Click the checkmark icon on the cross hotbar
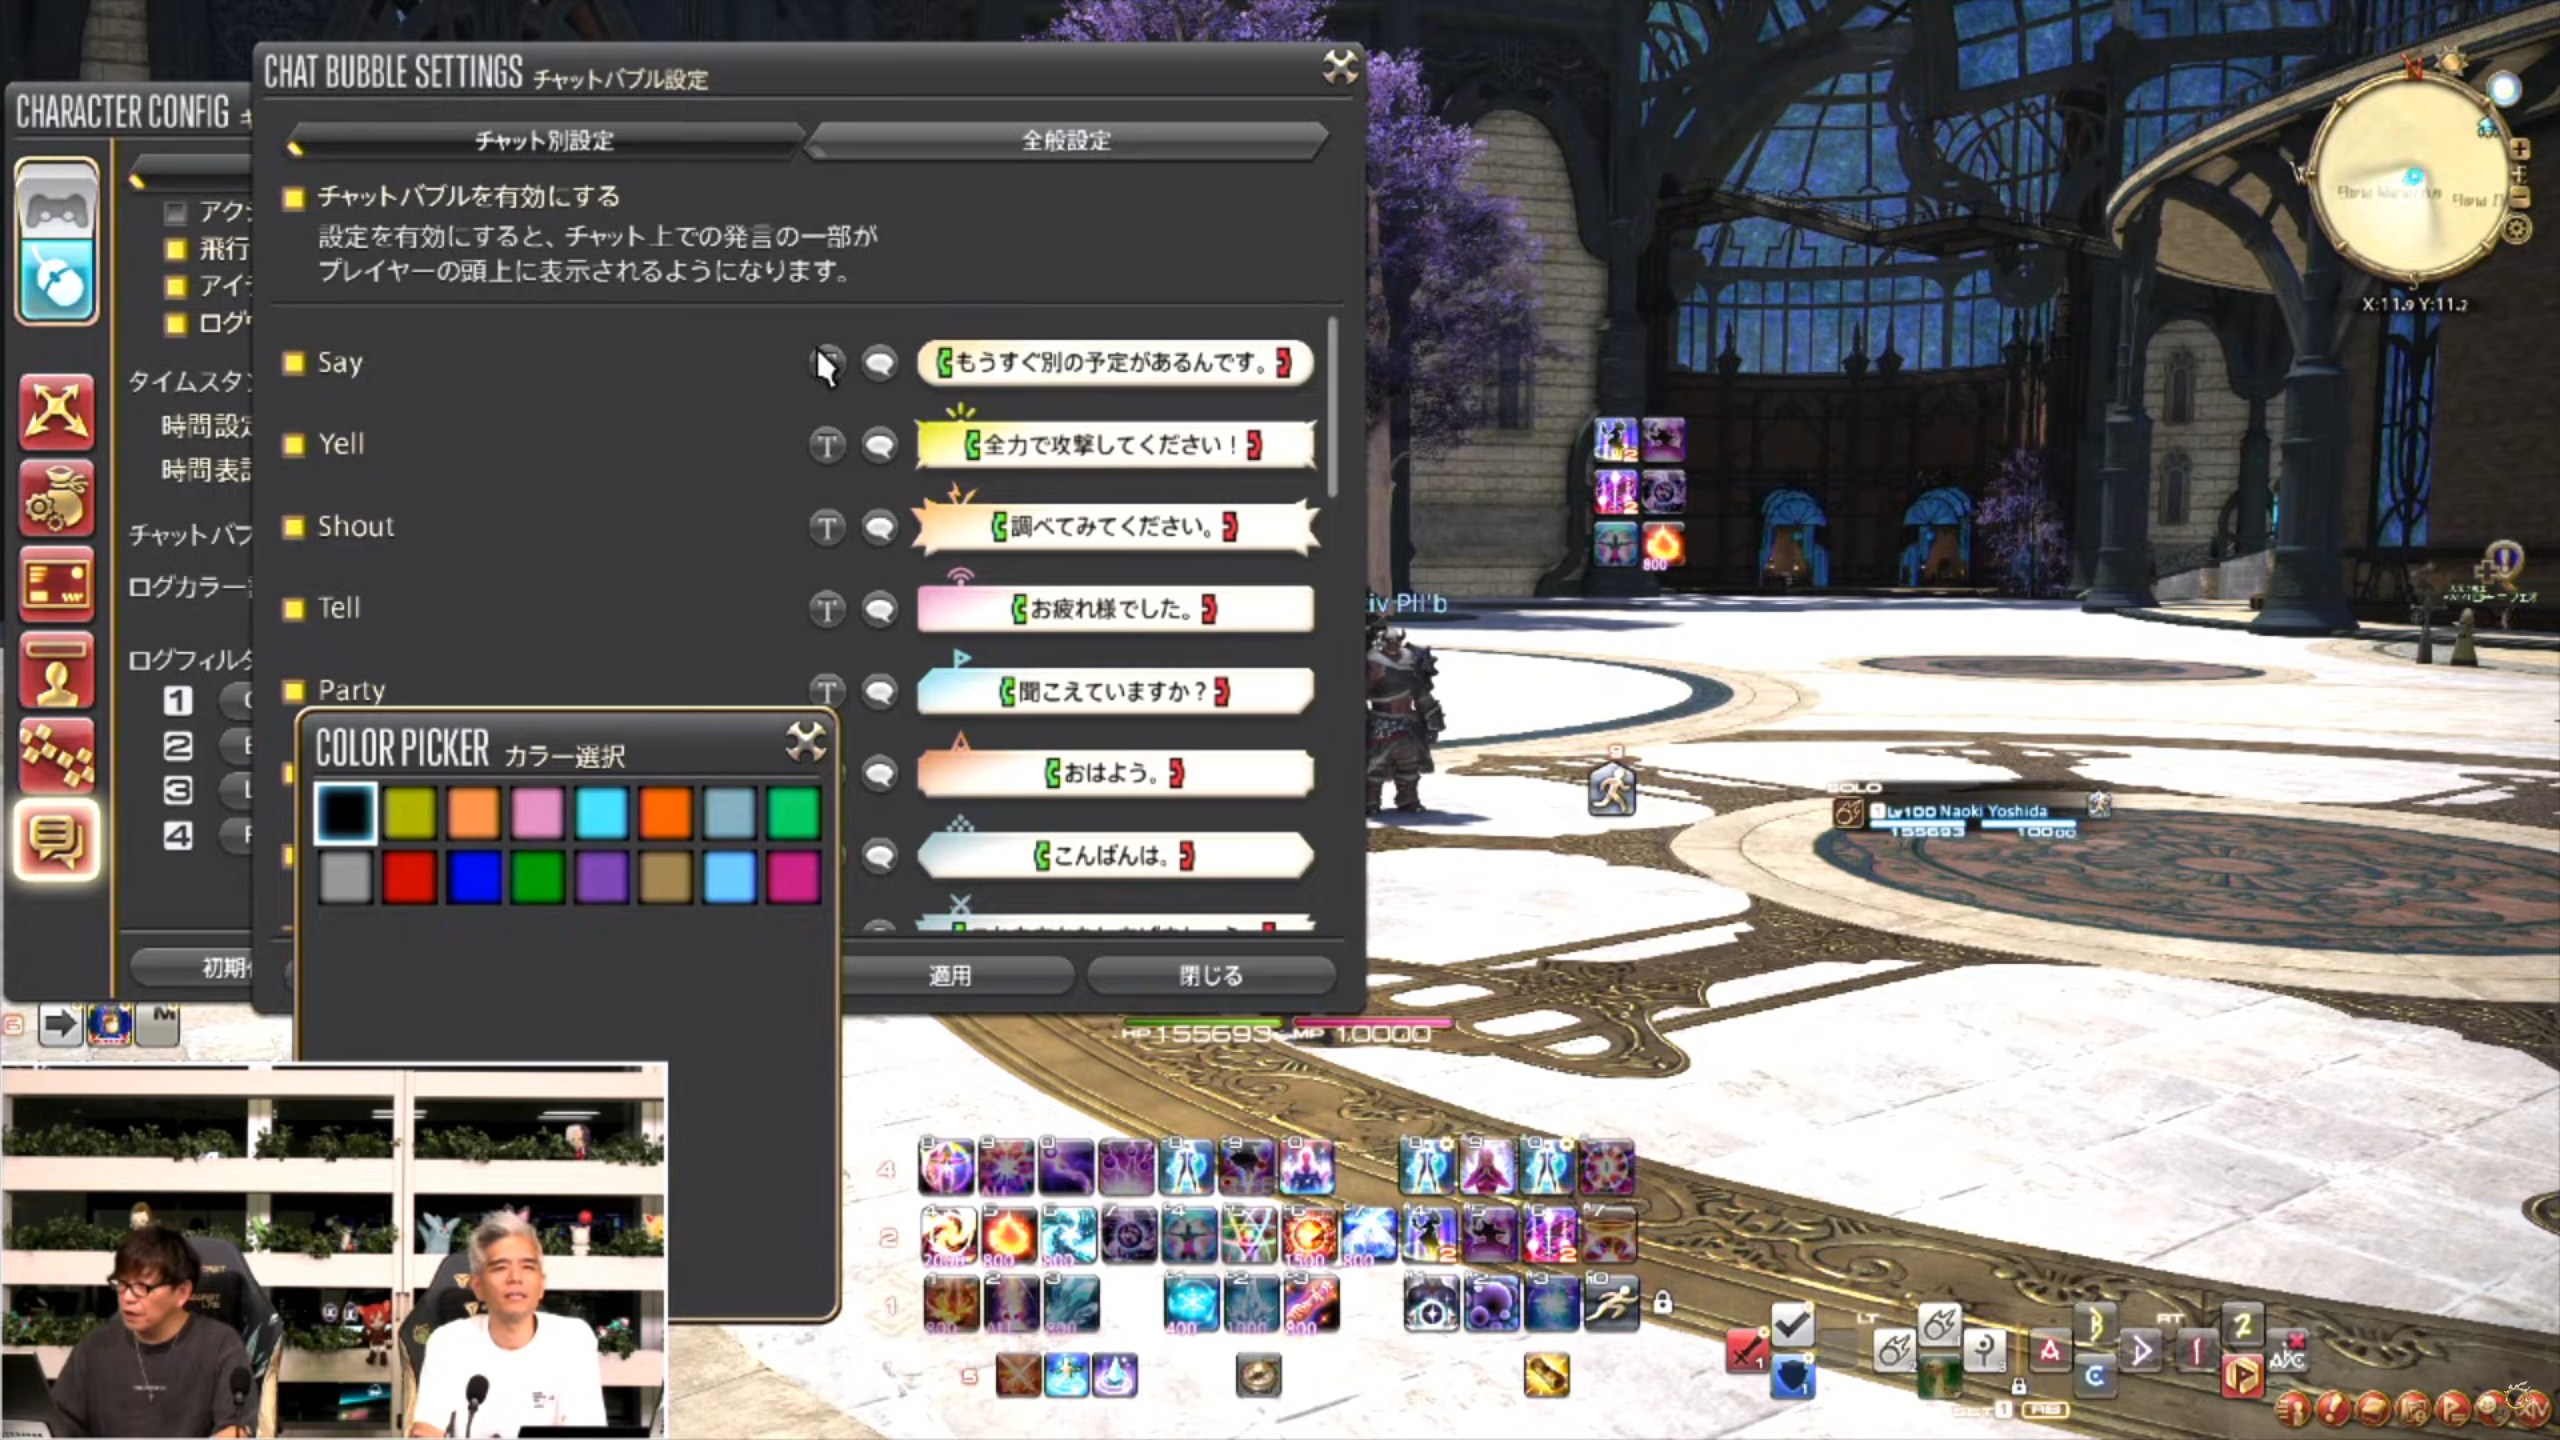The image size is (2560, 1440). click(x=1792, y=1327)
